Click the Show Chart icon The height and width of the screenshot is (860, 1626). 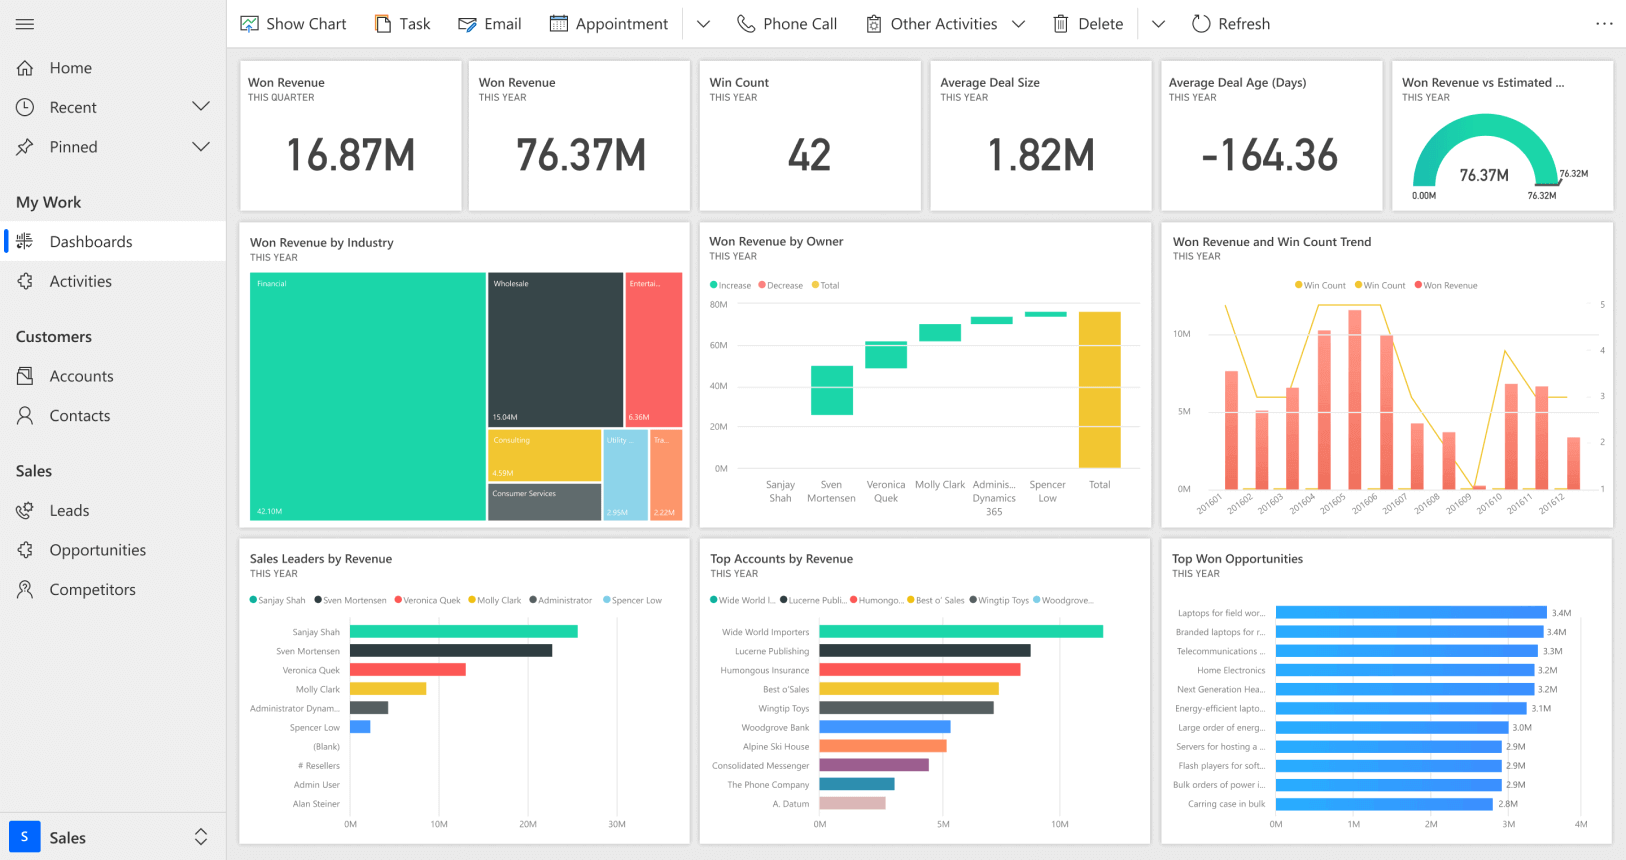click(x=250, y=24)
